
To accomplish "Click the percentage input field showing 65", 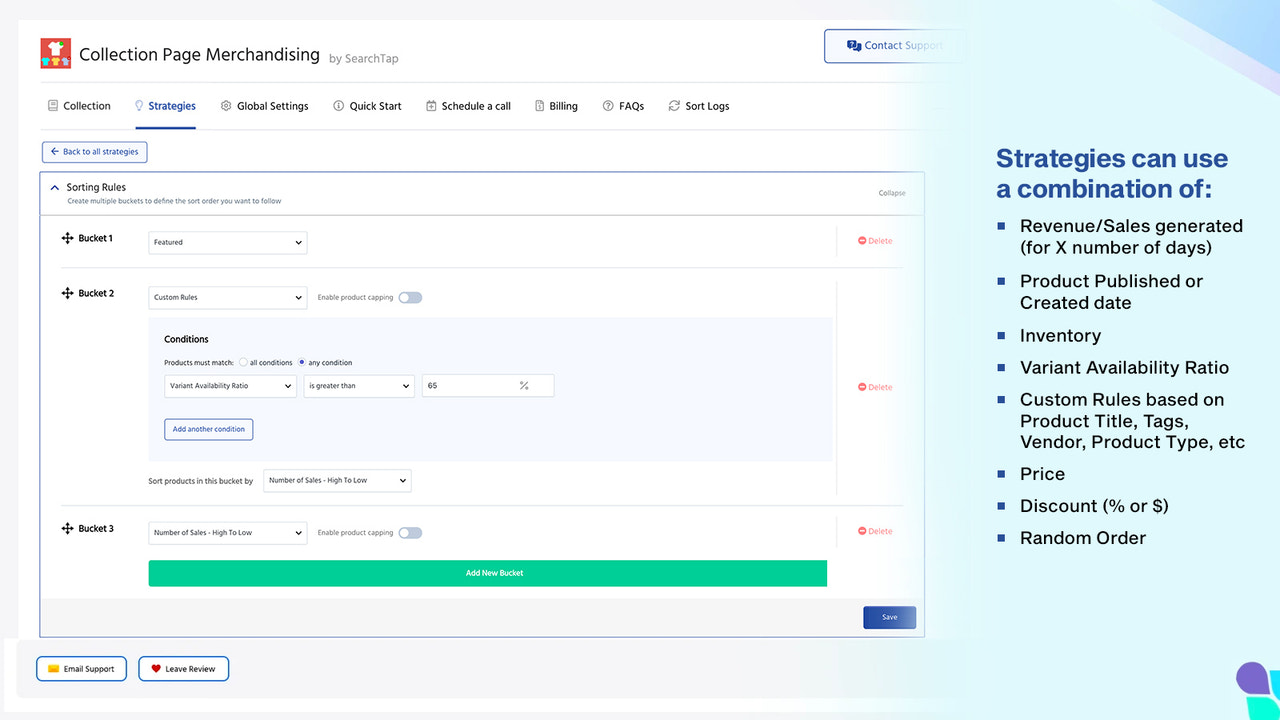I will point(487,385).
